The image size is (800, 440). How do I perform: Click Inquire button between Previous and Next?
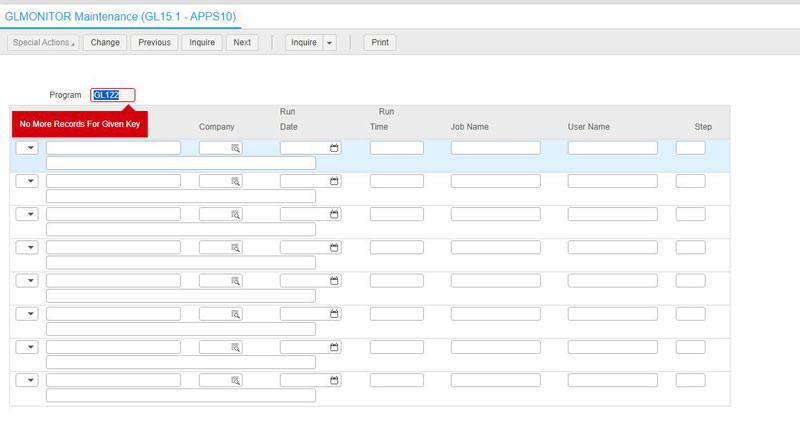202,42
